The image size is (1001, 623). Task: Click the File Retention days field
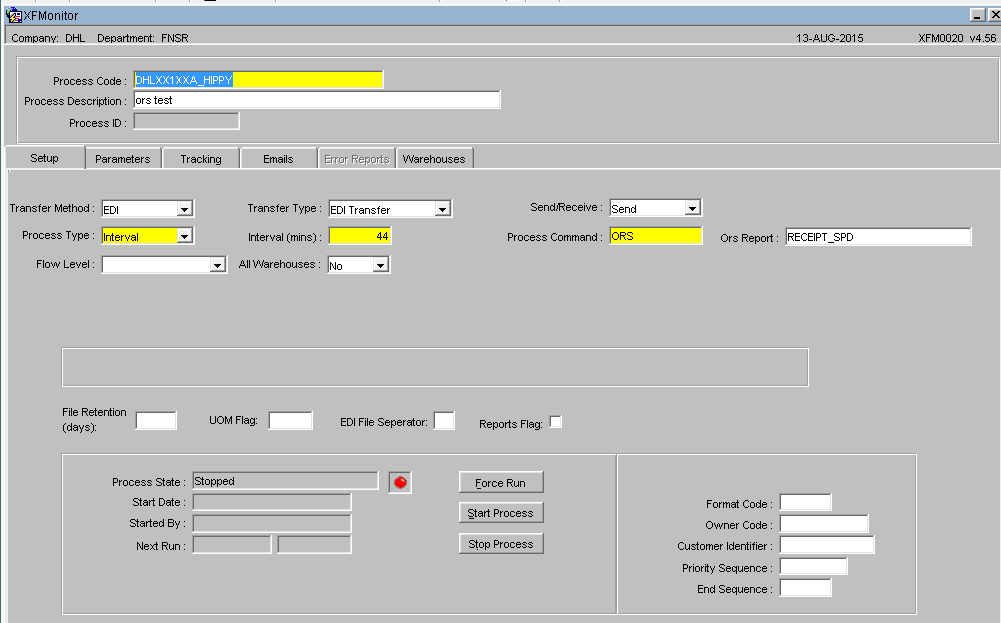click(x=156, y=421)
